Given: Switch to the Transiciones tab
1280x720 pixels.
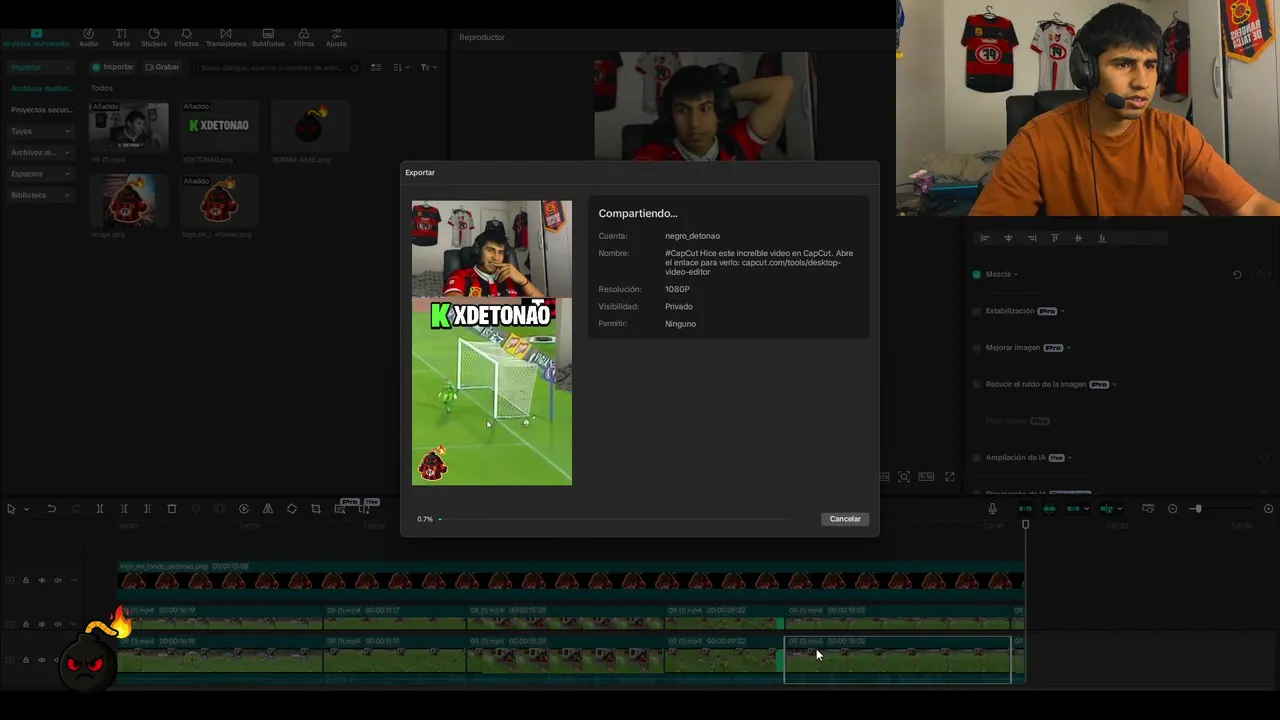Looking at the screenshot, I should [225, 38].
